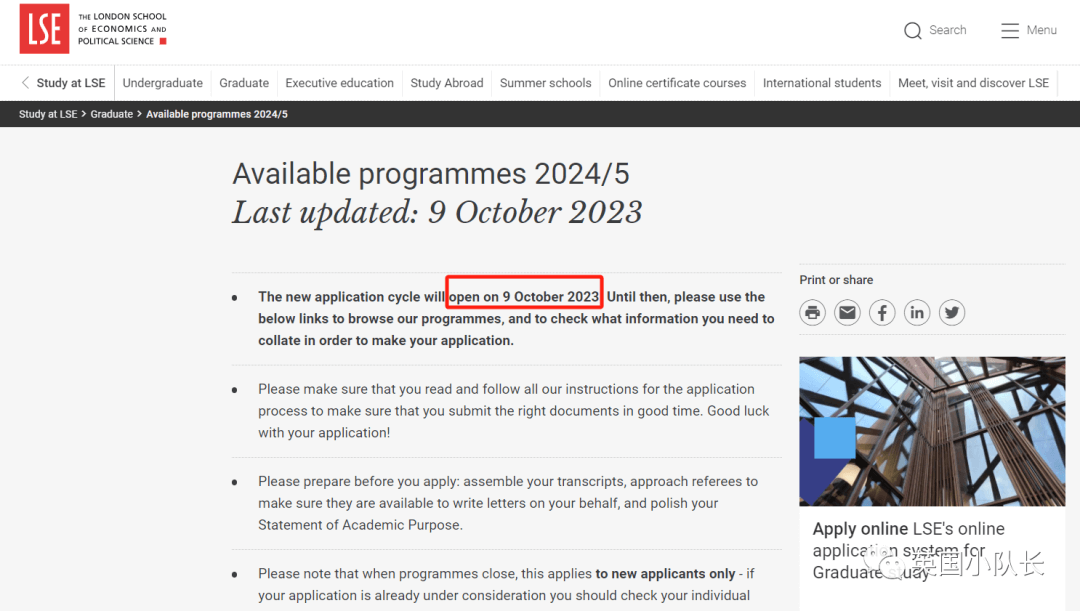Click the Search label
The image size is (1080, 611).
948,30
